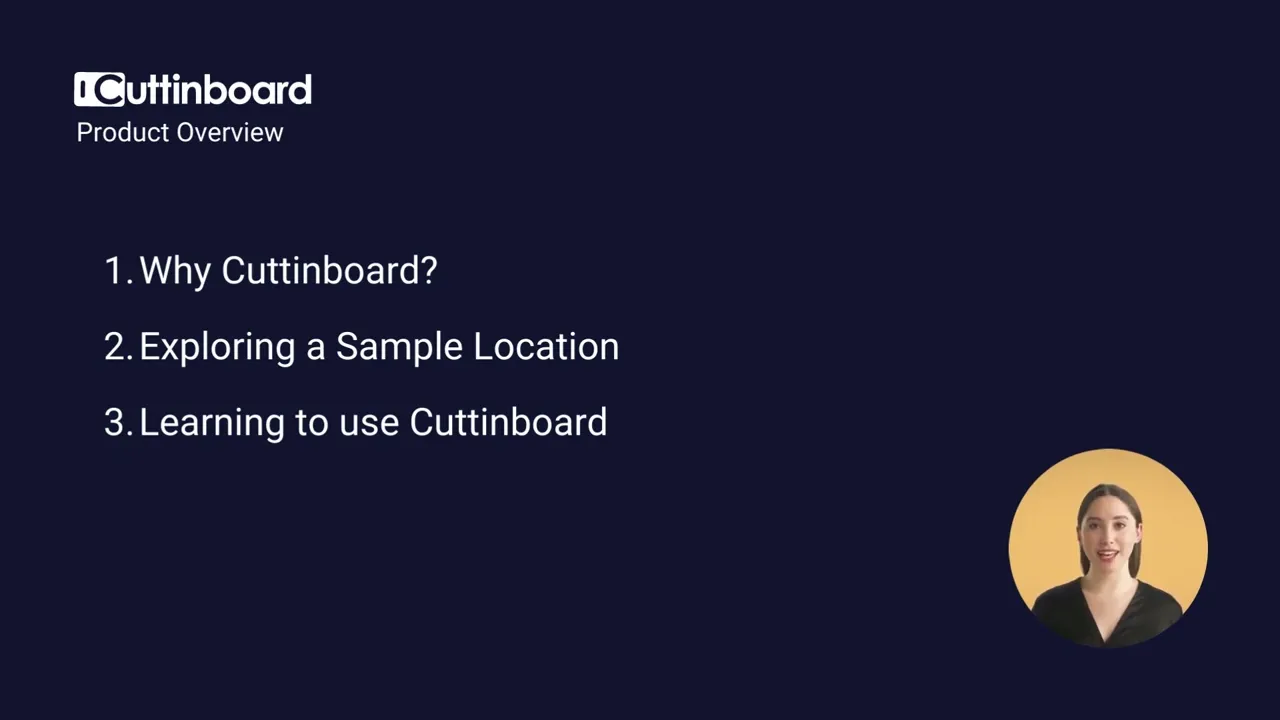Click "Cuttinboard" in the third agenda item

coord(508,422)
